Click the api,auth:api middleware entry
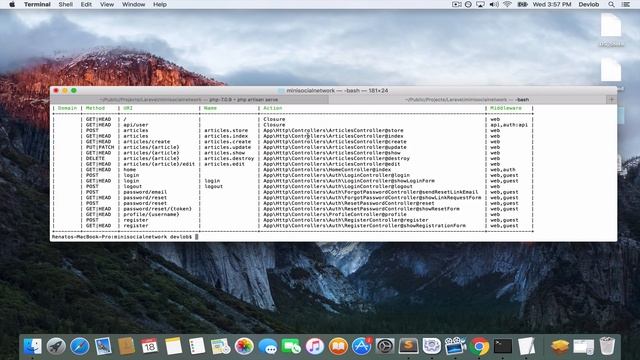This screenshot has height=360, width=640. (509, 125)
